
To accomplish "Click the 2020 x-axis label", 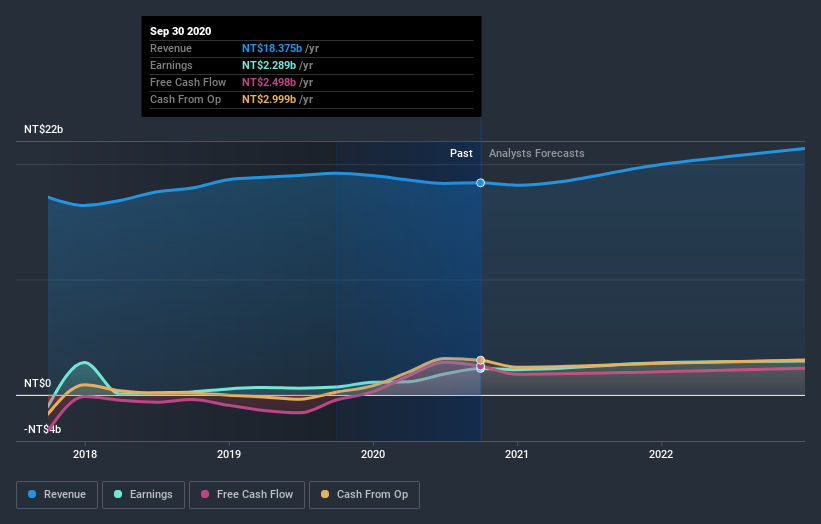I will (x=373, y=454).
